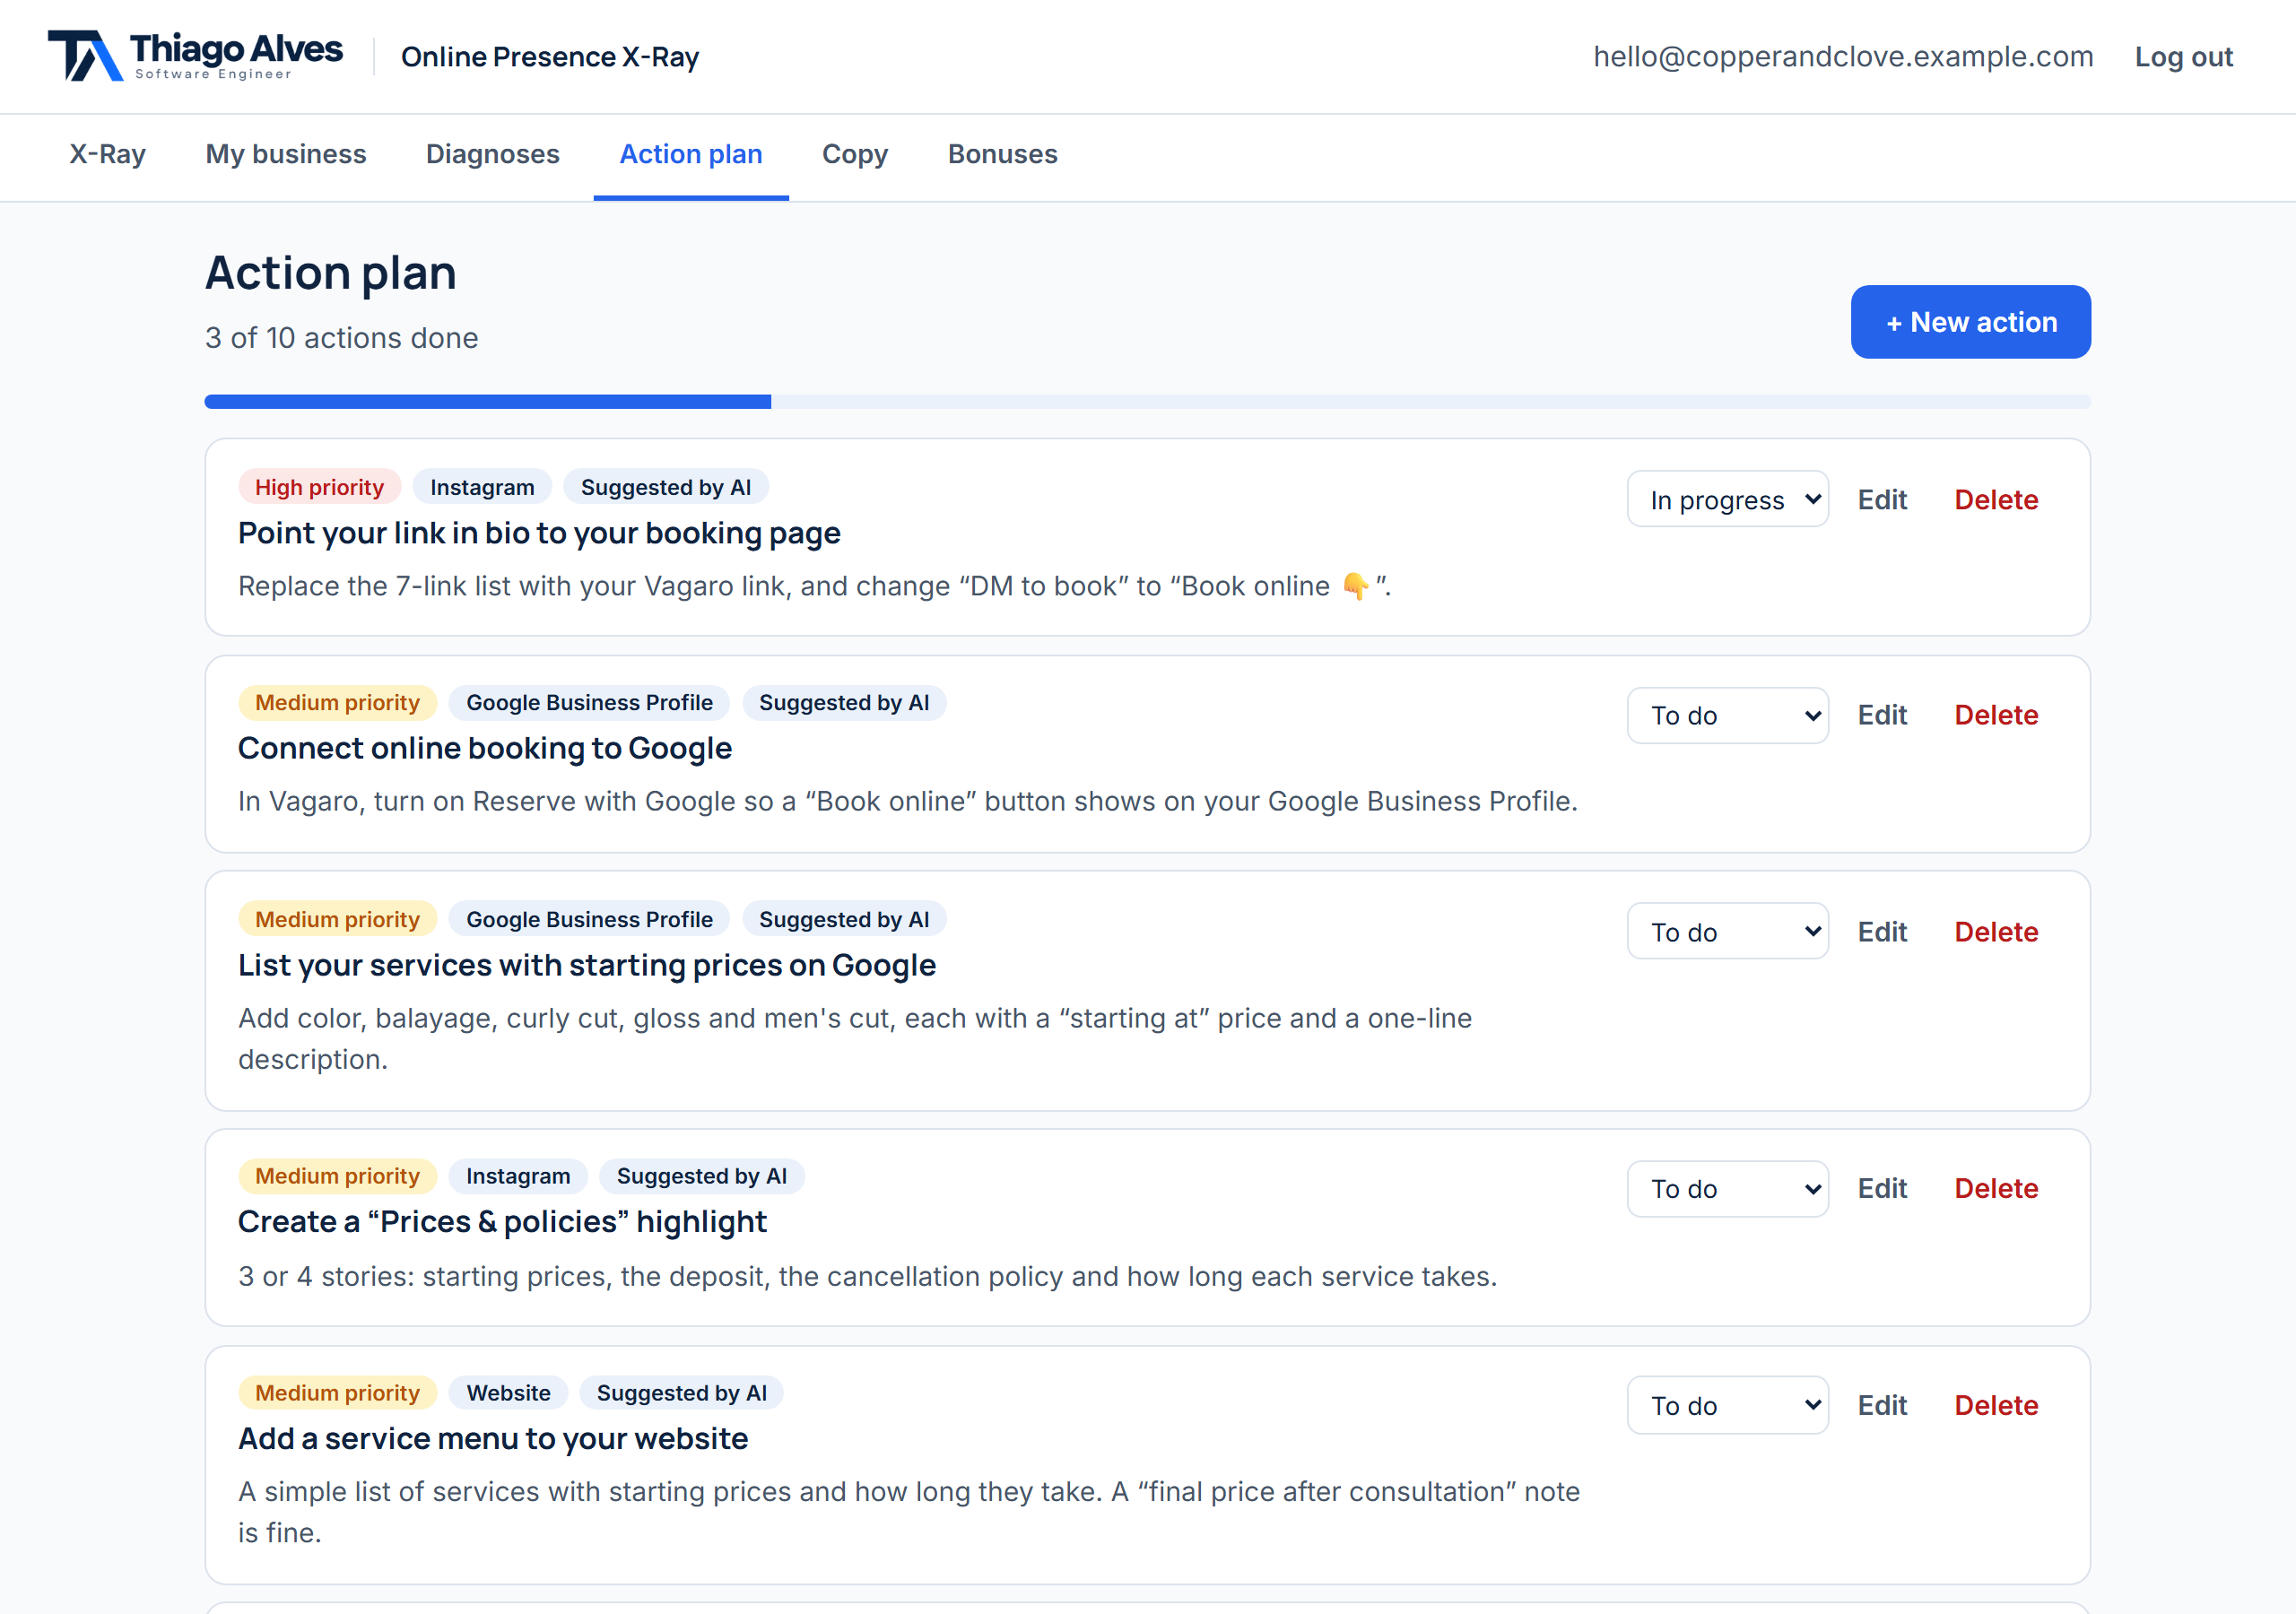Viewport: 2296px width, 1614px height.
Task: Delete the Prices & policies highlight action
Action: coord(1996,1188)
